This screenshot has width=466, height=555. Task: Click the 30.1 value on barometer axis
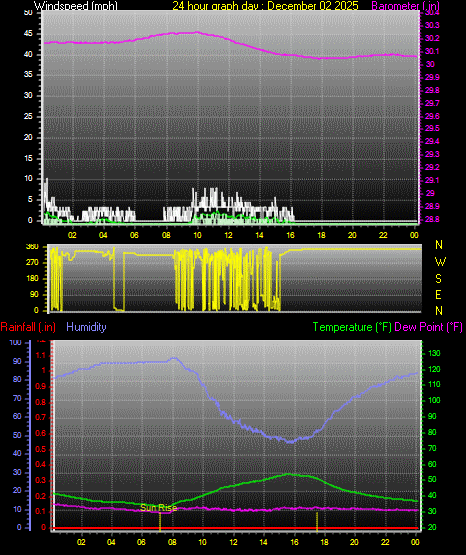click(432, 51)
